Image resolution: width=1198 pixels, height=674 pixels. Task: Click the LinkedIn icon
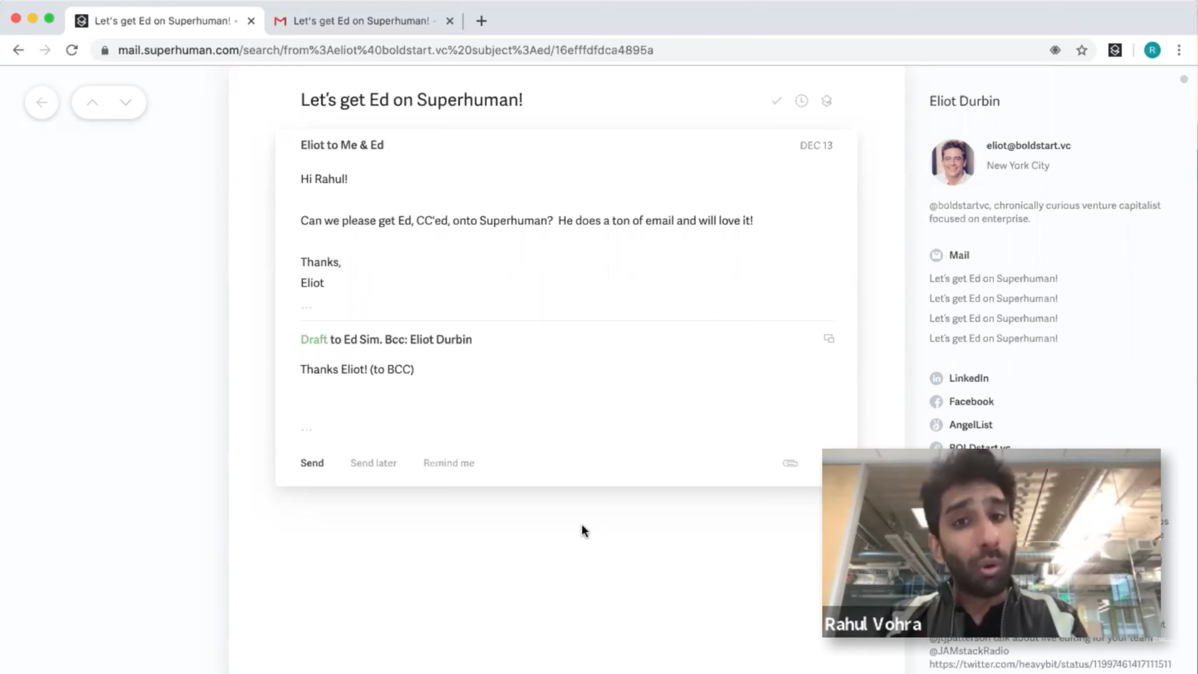tap(936, 378)
